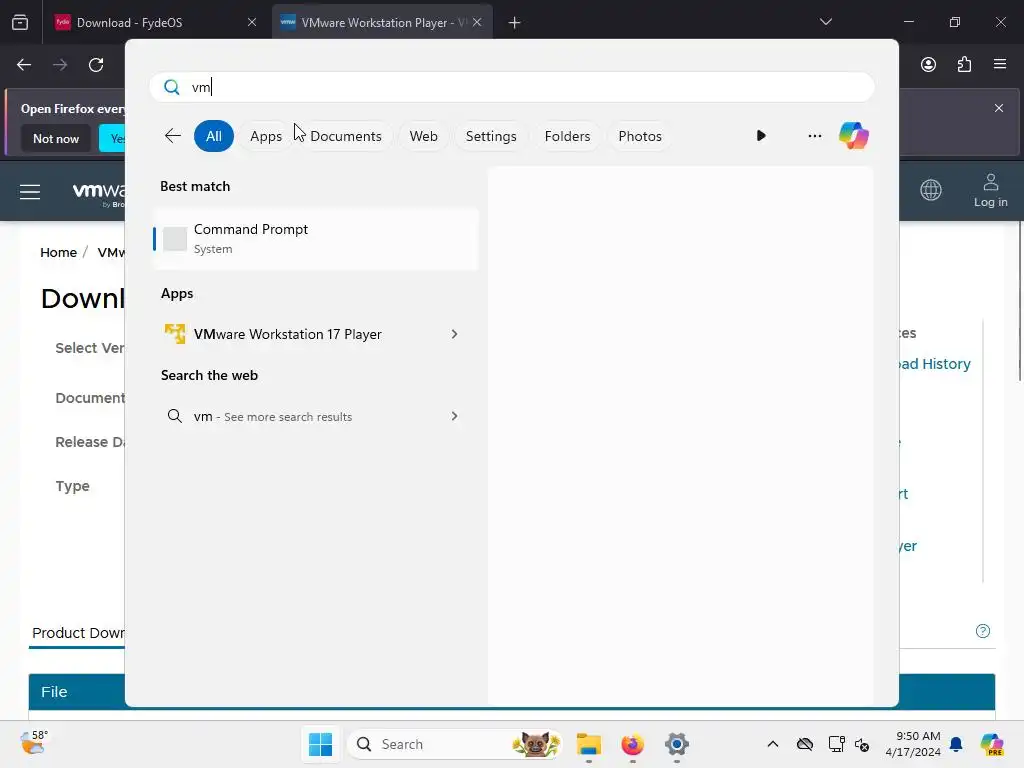Switch to the Web filter tab
The width and height of the screenshot is (1024, 768).
423,136
